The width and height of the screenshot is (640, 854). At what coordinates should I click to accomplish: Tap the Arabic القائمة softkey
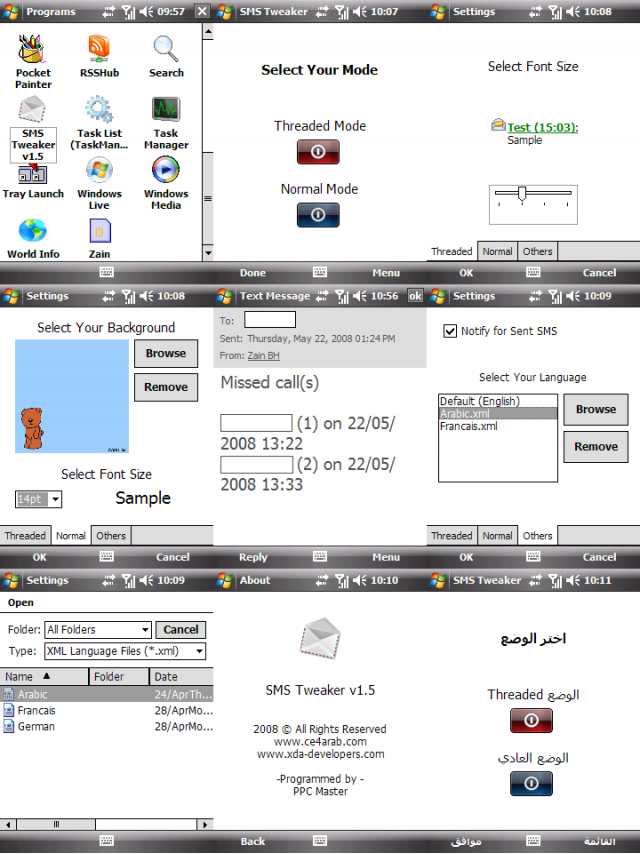coord(599,841)
